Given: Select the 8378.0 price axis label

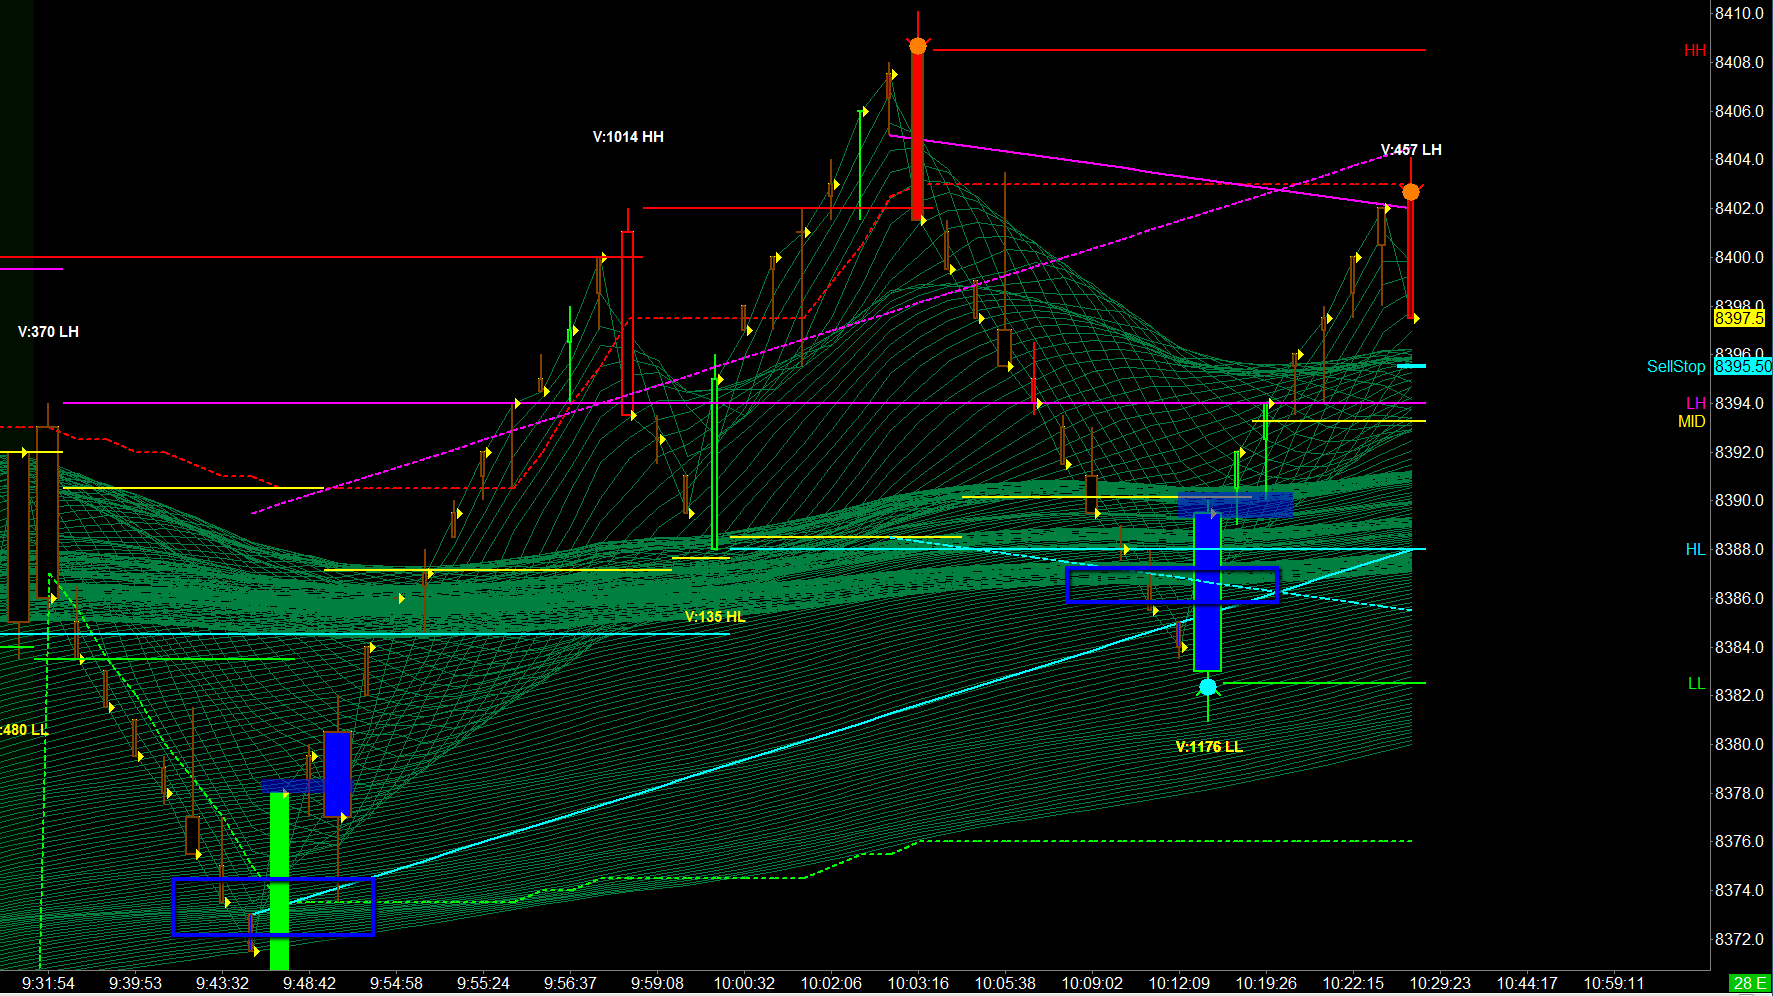Looking at the screenshot, I should point(1740,793).
